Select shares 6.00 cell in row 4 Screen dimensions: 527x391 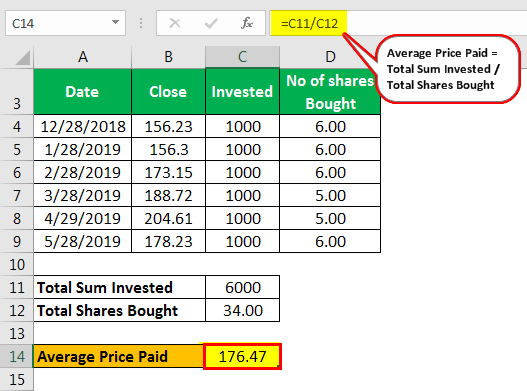click(x=330, y=126)
